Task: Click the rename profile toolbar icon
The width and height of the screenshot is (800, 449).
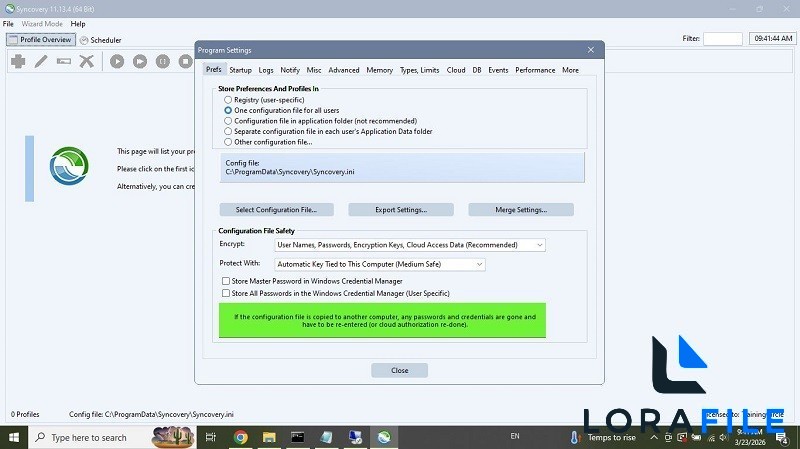Action: click(x=64, y=61)
